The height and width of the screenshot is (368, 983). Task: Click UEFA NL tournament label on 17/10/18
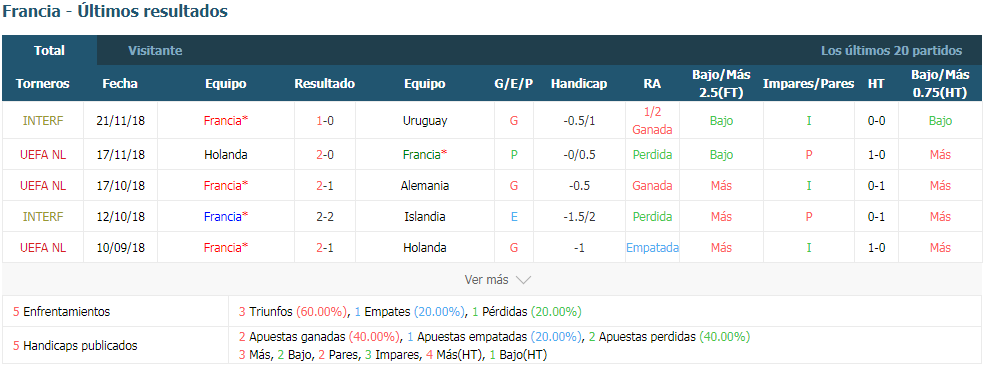click(x=43, y=186)
